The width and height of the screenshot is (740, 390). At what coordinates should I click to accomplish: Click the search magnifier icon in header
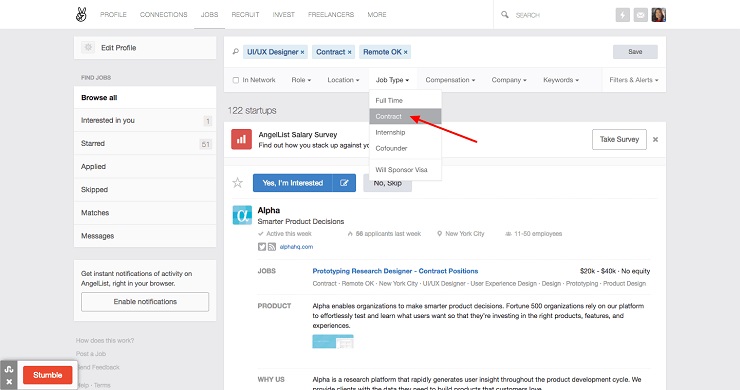(x=505, y=15)
